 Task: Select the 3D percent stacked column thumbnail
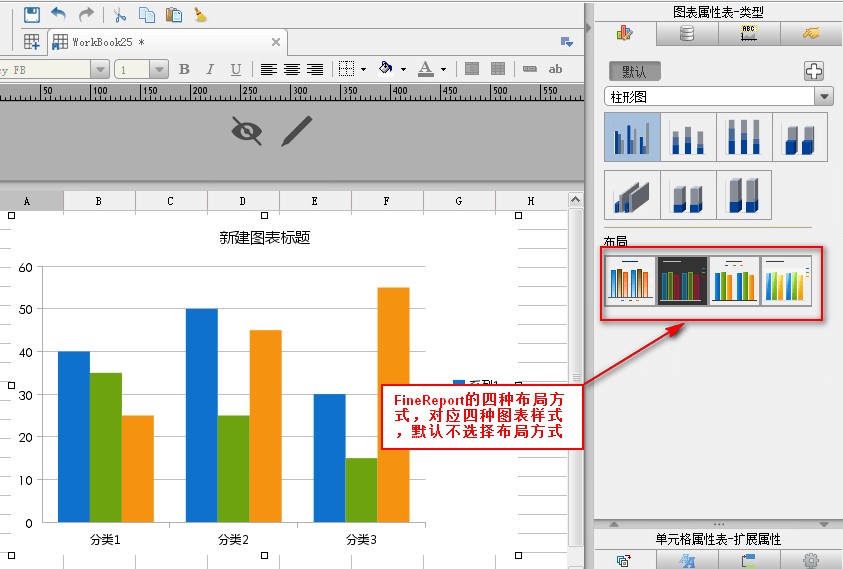point(744,195)
